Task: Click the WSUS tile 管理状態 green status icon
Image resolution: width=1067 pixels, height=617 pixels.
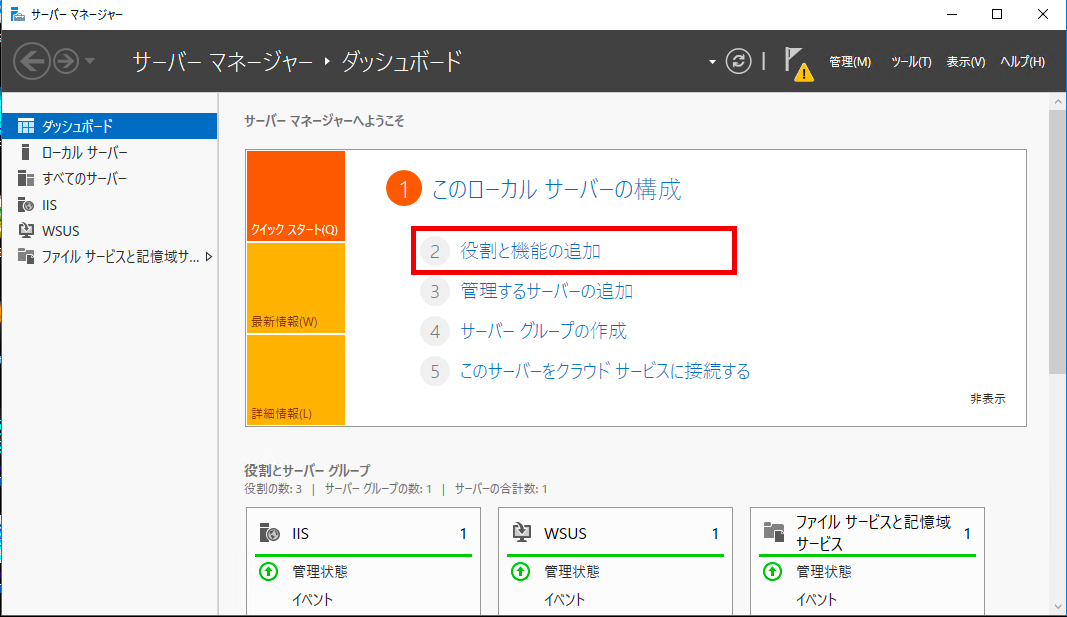Action: 521,571
